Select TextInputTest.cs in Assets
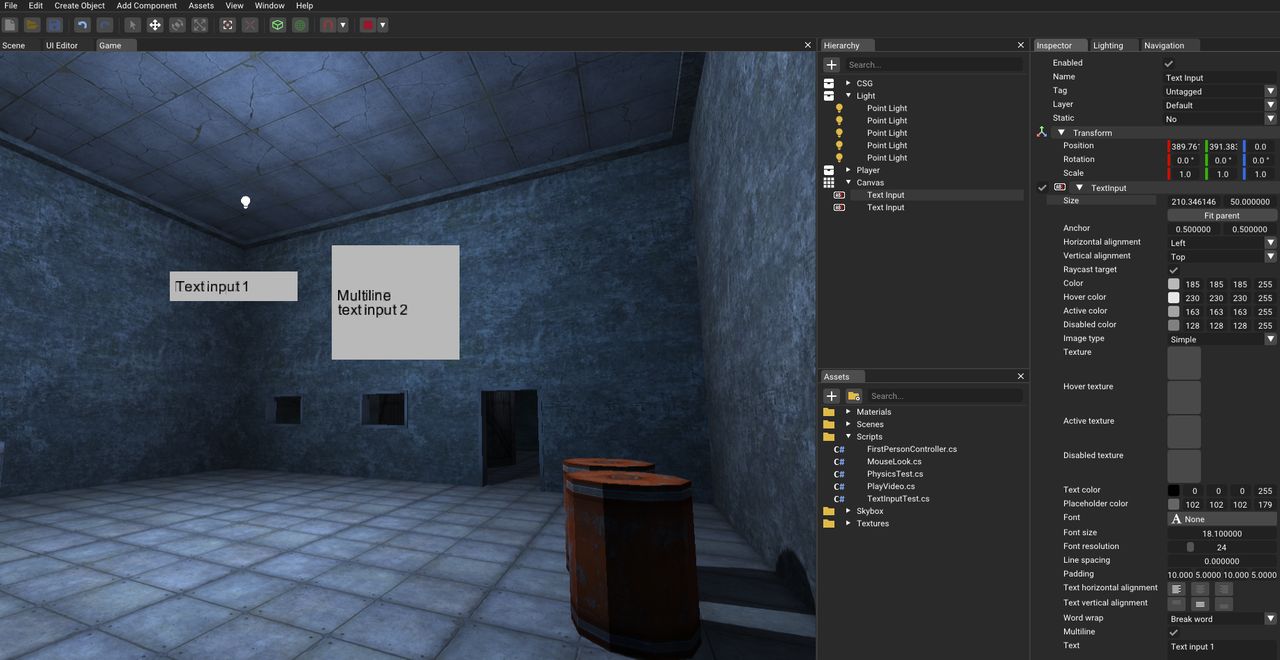 (898, 498)
